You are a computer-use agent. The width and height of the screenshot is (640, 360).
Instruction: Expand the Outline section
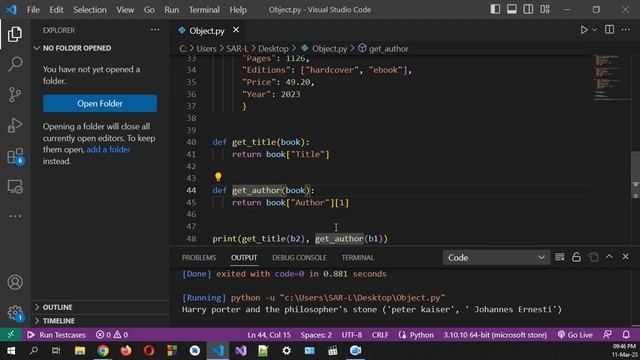click(x=58, y=307)
